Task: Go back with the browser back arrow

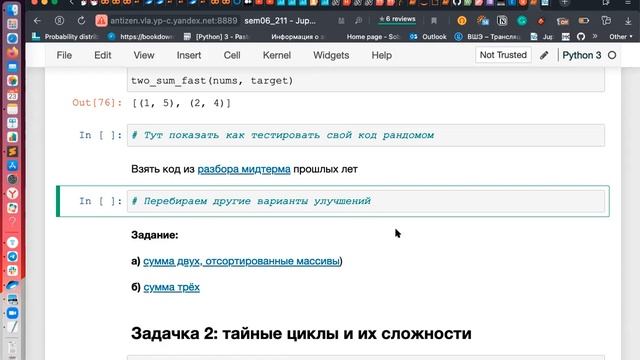Action: [x=38, y=21]
